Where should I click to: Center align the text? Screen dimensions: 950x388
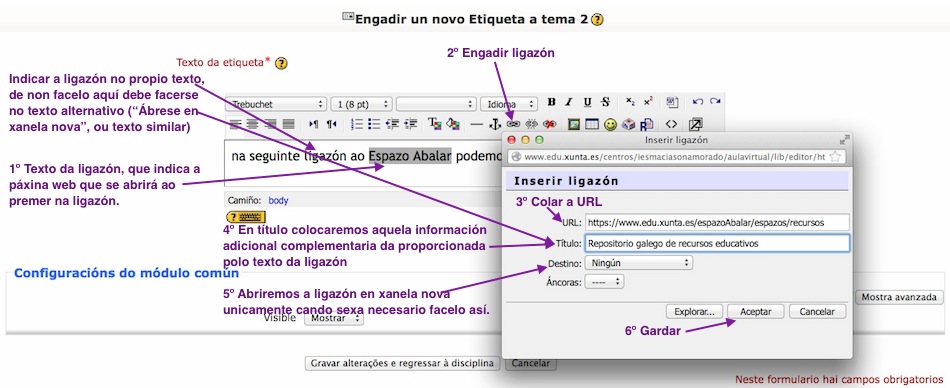coord(253,124)
